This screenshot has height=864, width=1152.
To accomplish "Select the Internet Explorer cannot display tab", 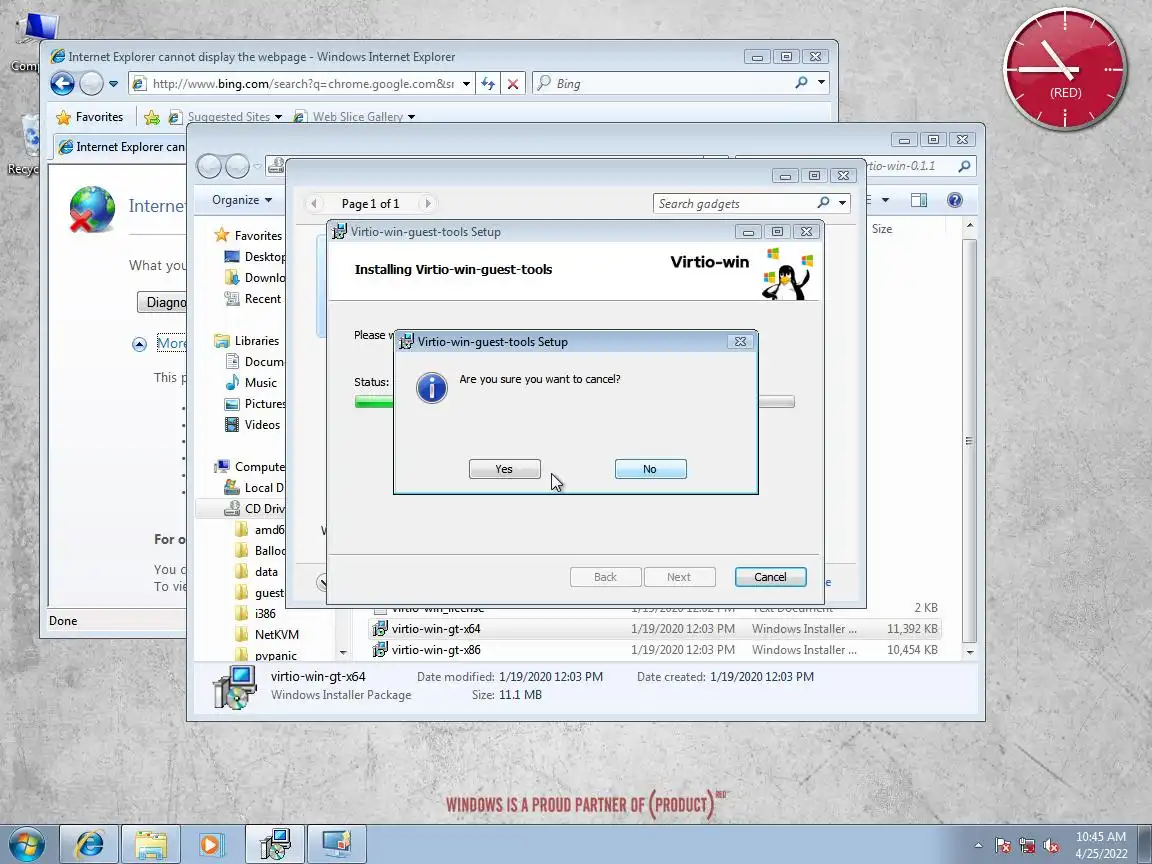I will pos(122,147).
